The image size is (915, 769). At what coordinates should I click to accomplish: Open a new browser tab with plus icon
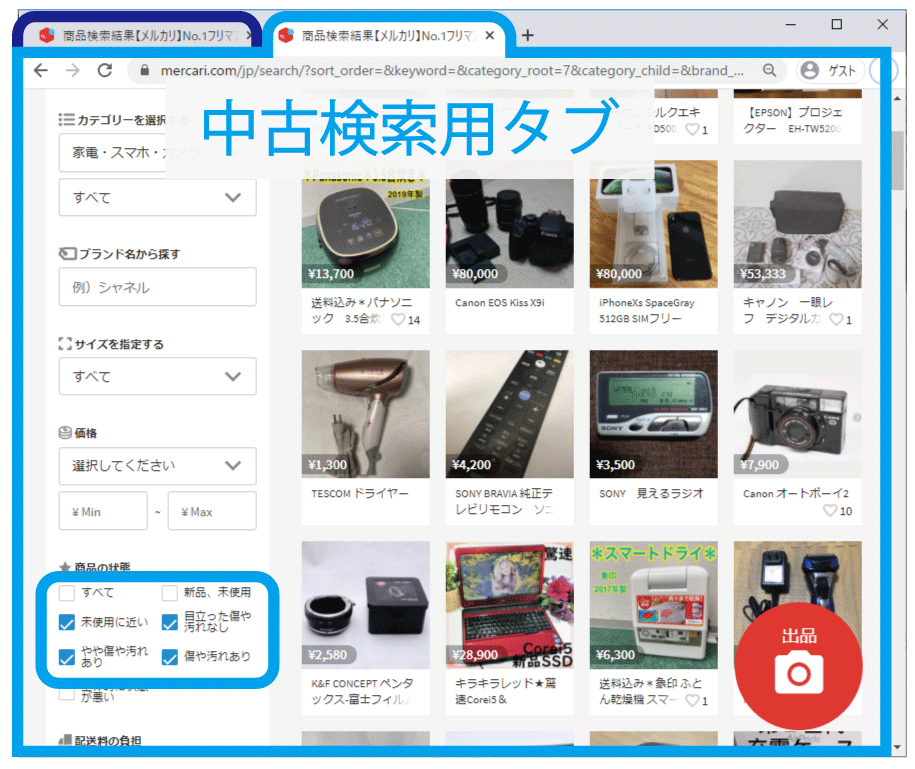click(528, 36)
